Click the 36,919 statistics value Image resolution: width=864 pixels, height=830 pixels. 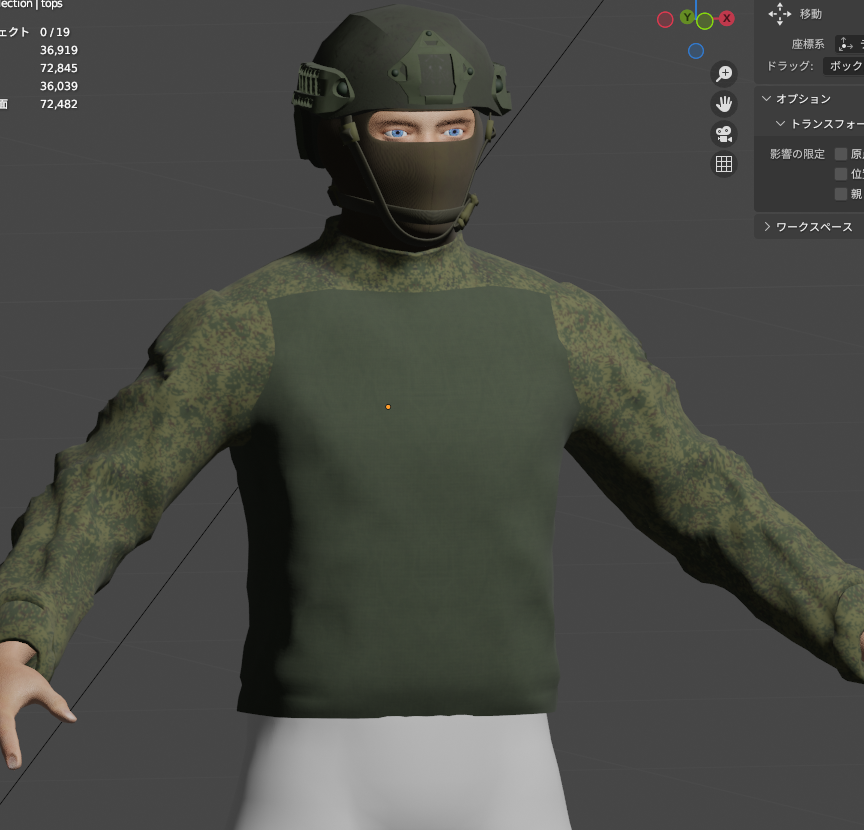pos(59,50)
